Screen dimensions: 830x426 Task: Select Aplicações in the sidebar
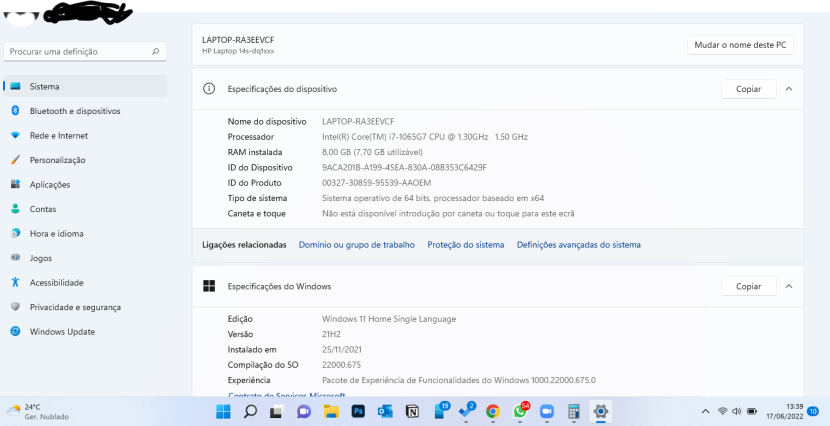click(85, 185)
